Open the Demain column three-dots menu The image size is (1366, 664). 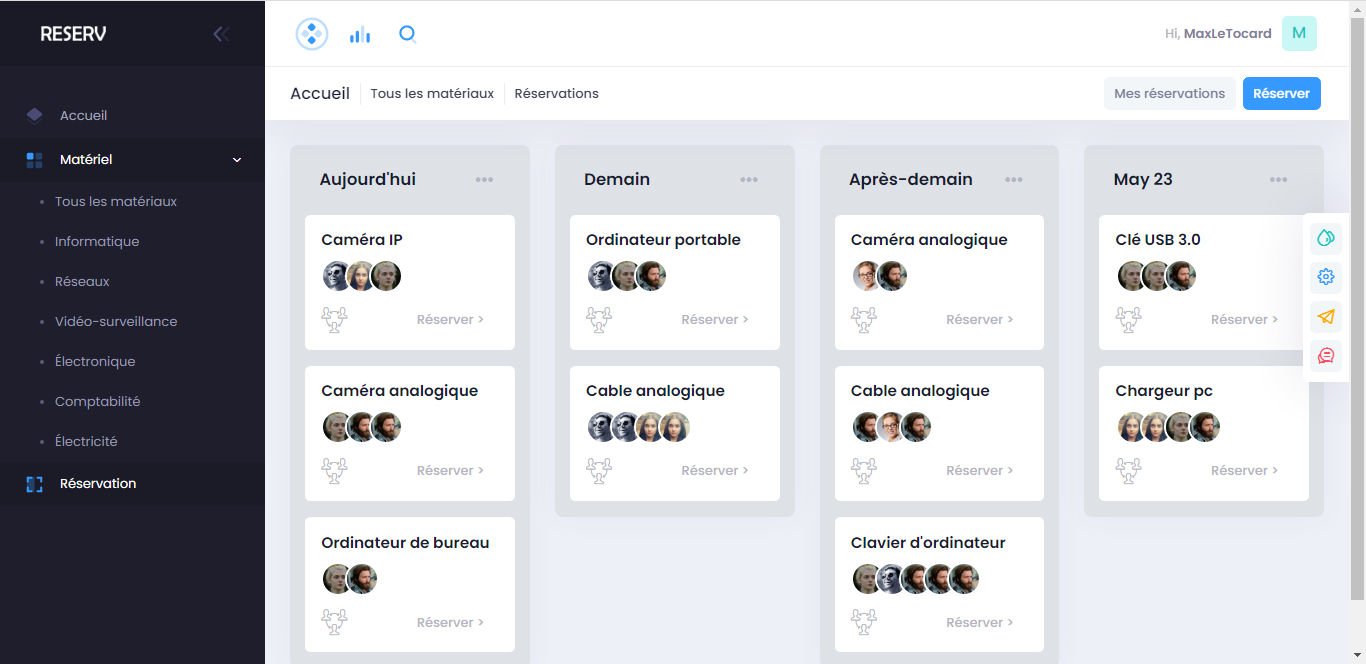(749, 180)
